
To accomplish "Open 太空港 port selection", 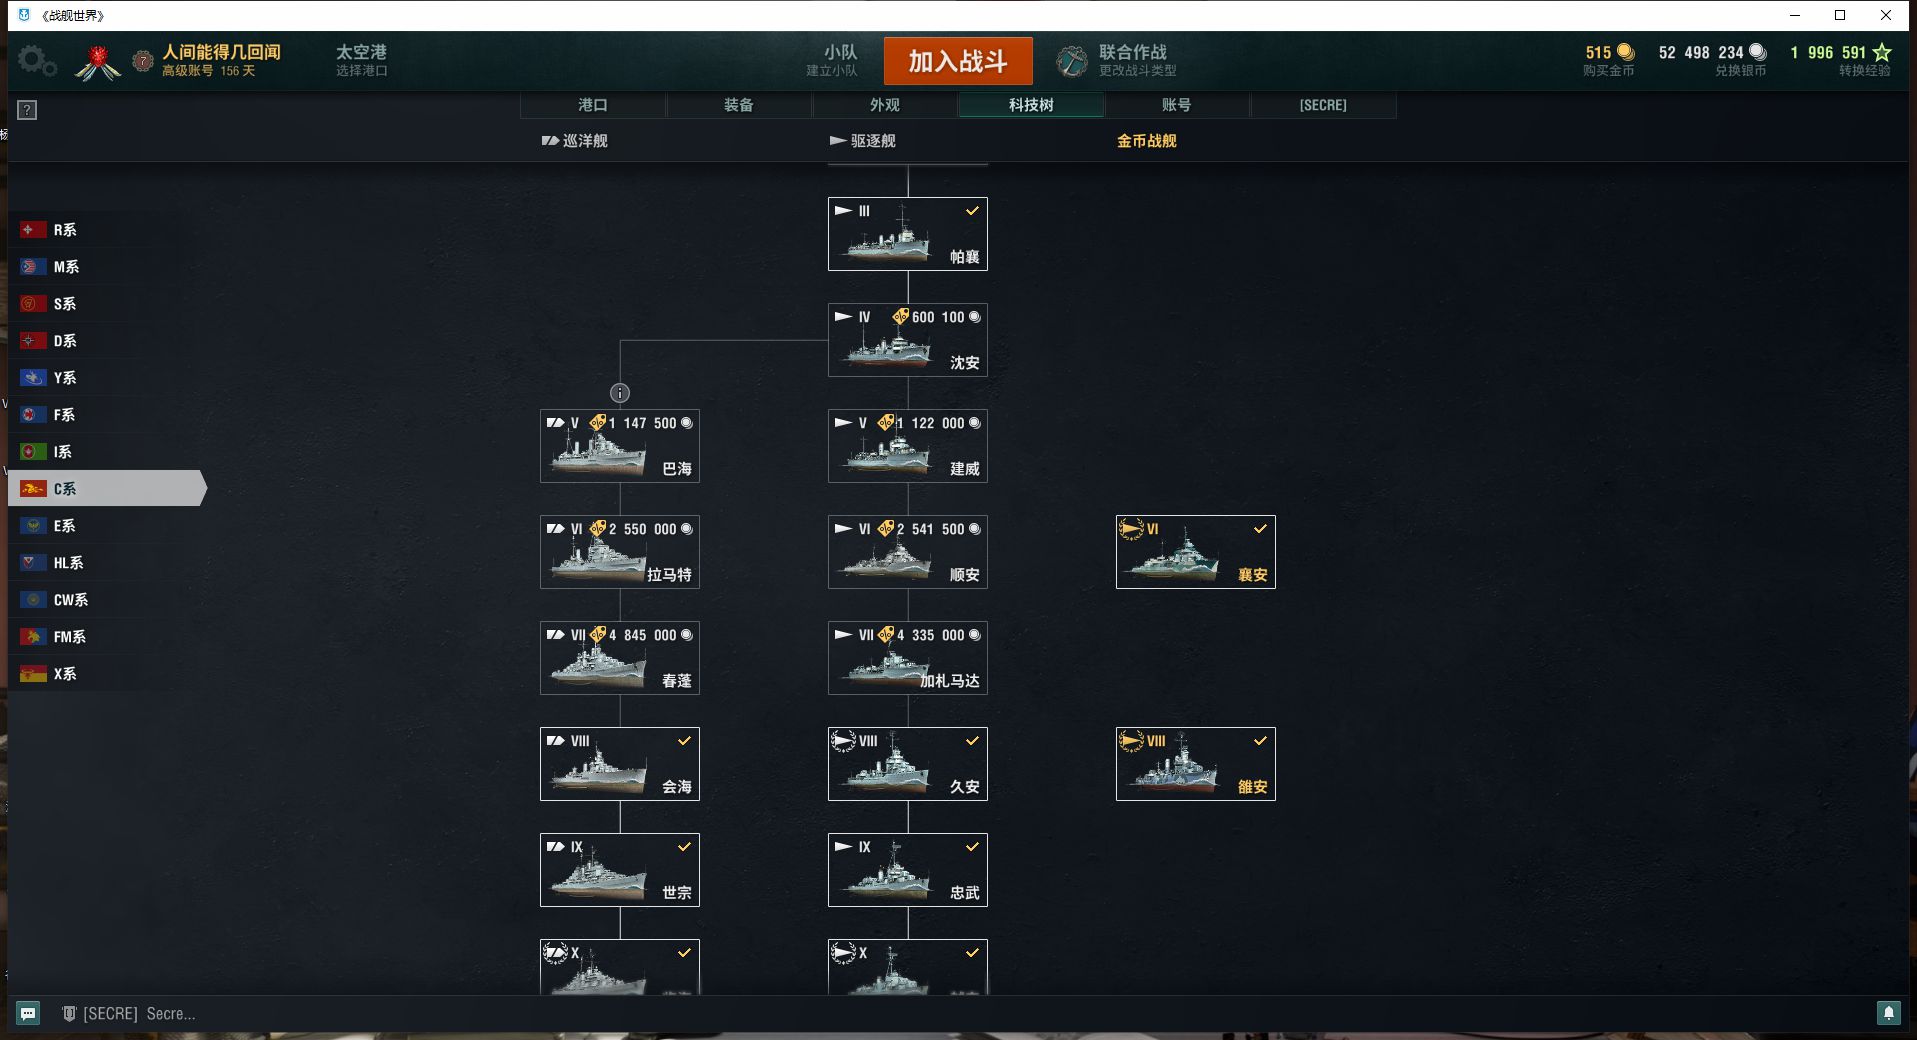I will 361,59.
